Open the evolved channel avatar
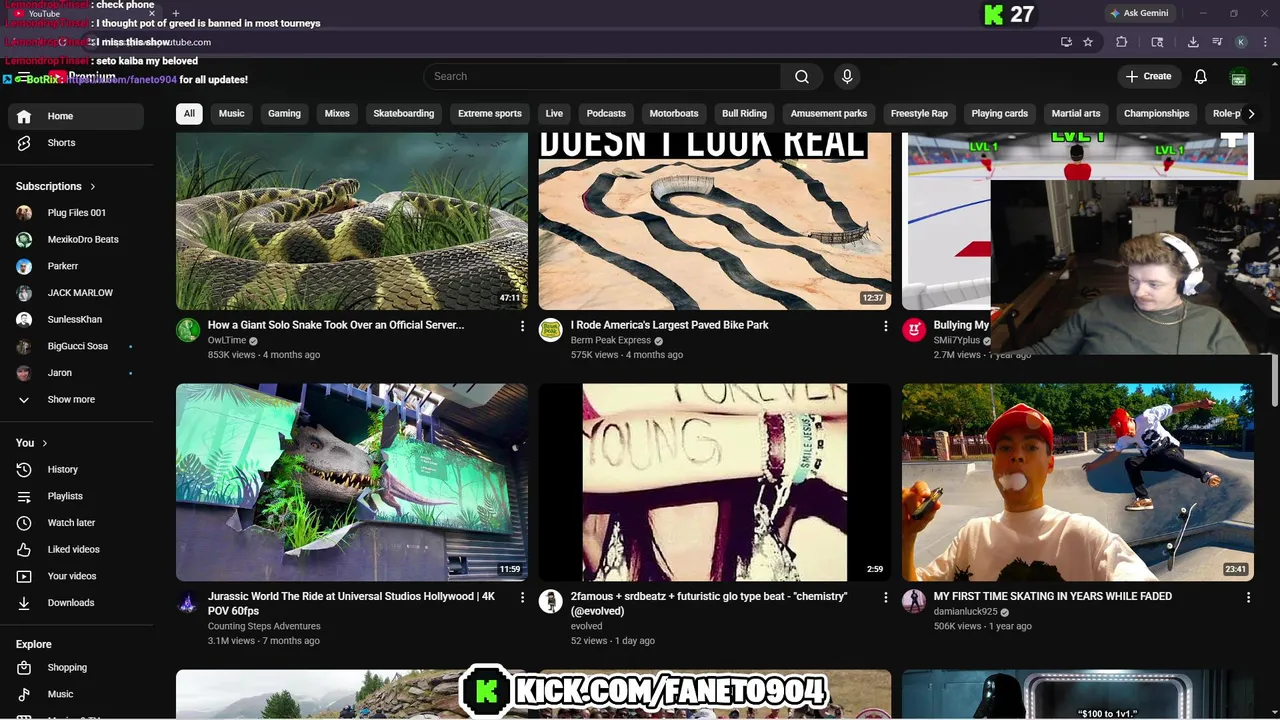 click(551, 602)
